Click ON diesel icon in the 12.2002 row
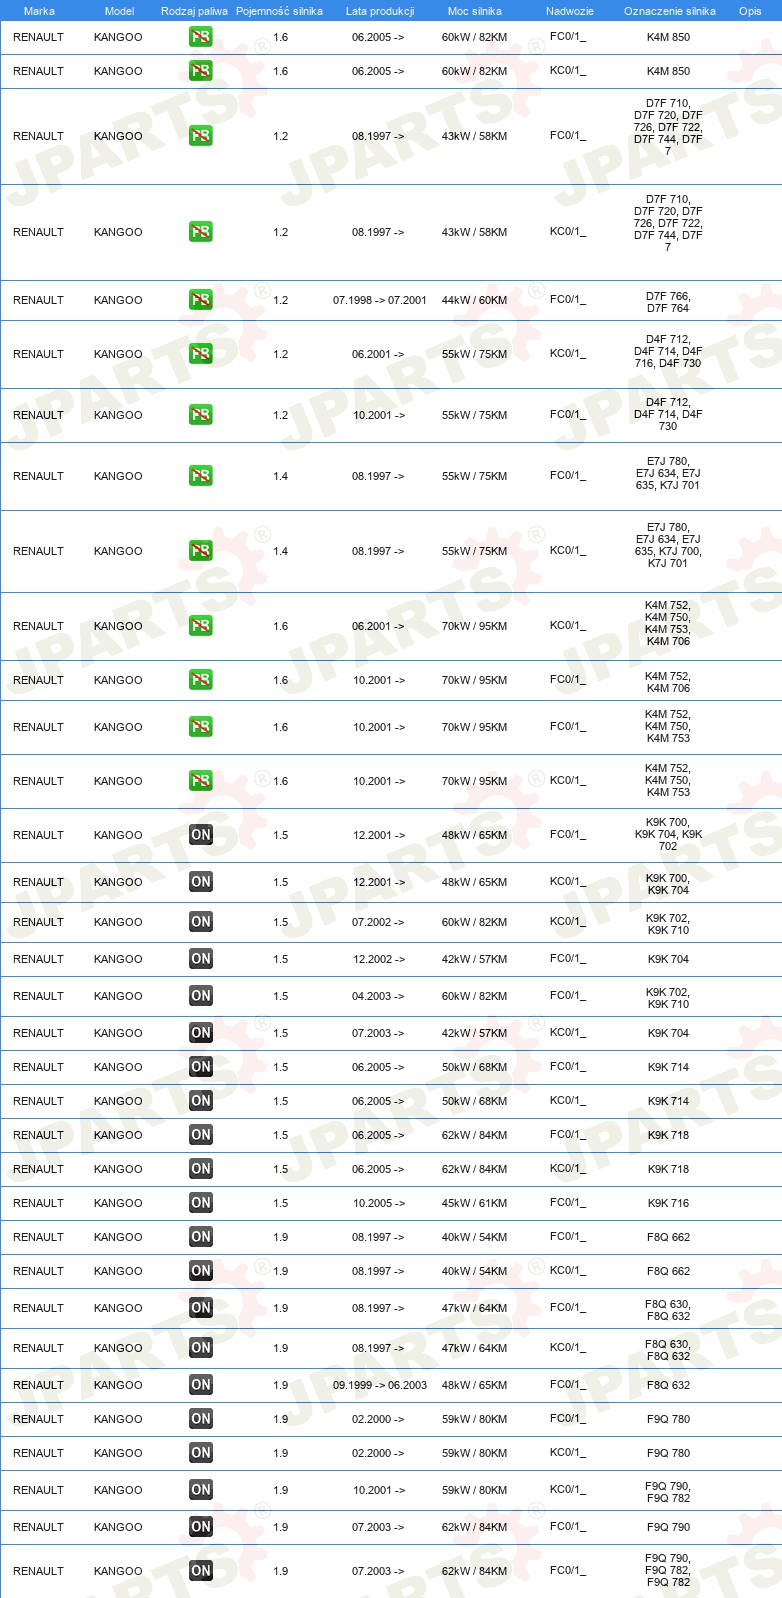Viewport: 782px width, 1598px height. (x=201, y=959)
